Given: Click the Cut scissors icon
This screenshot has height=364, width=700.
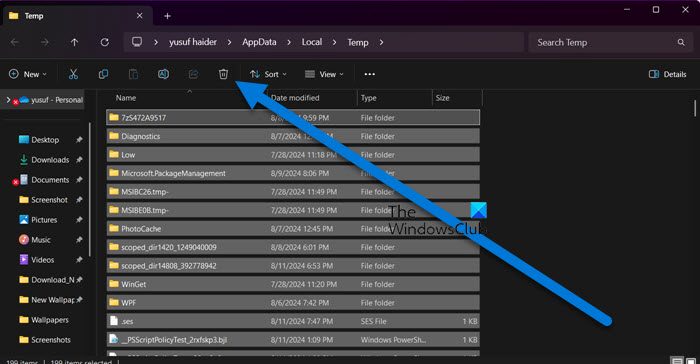Looking at the screenshot, I should 73,74.
